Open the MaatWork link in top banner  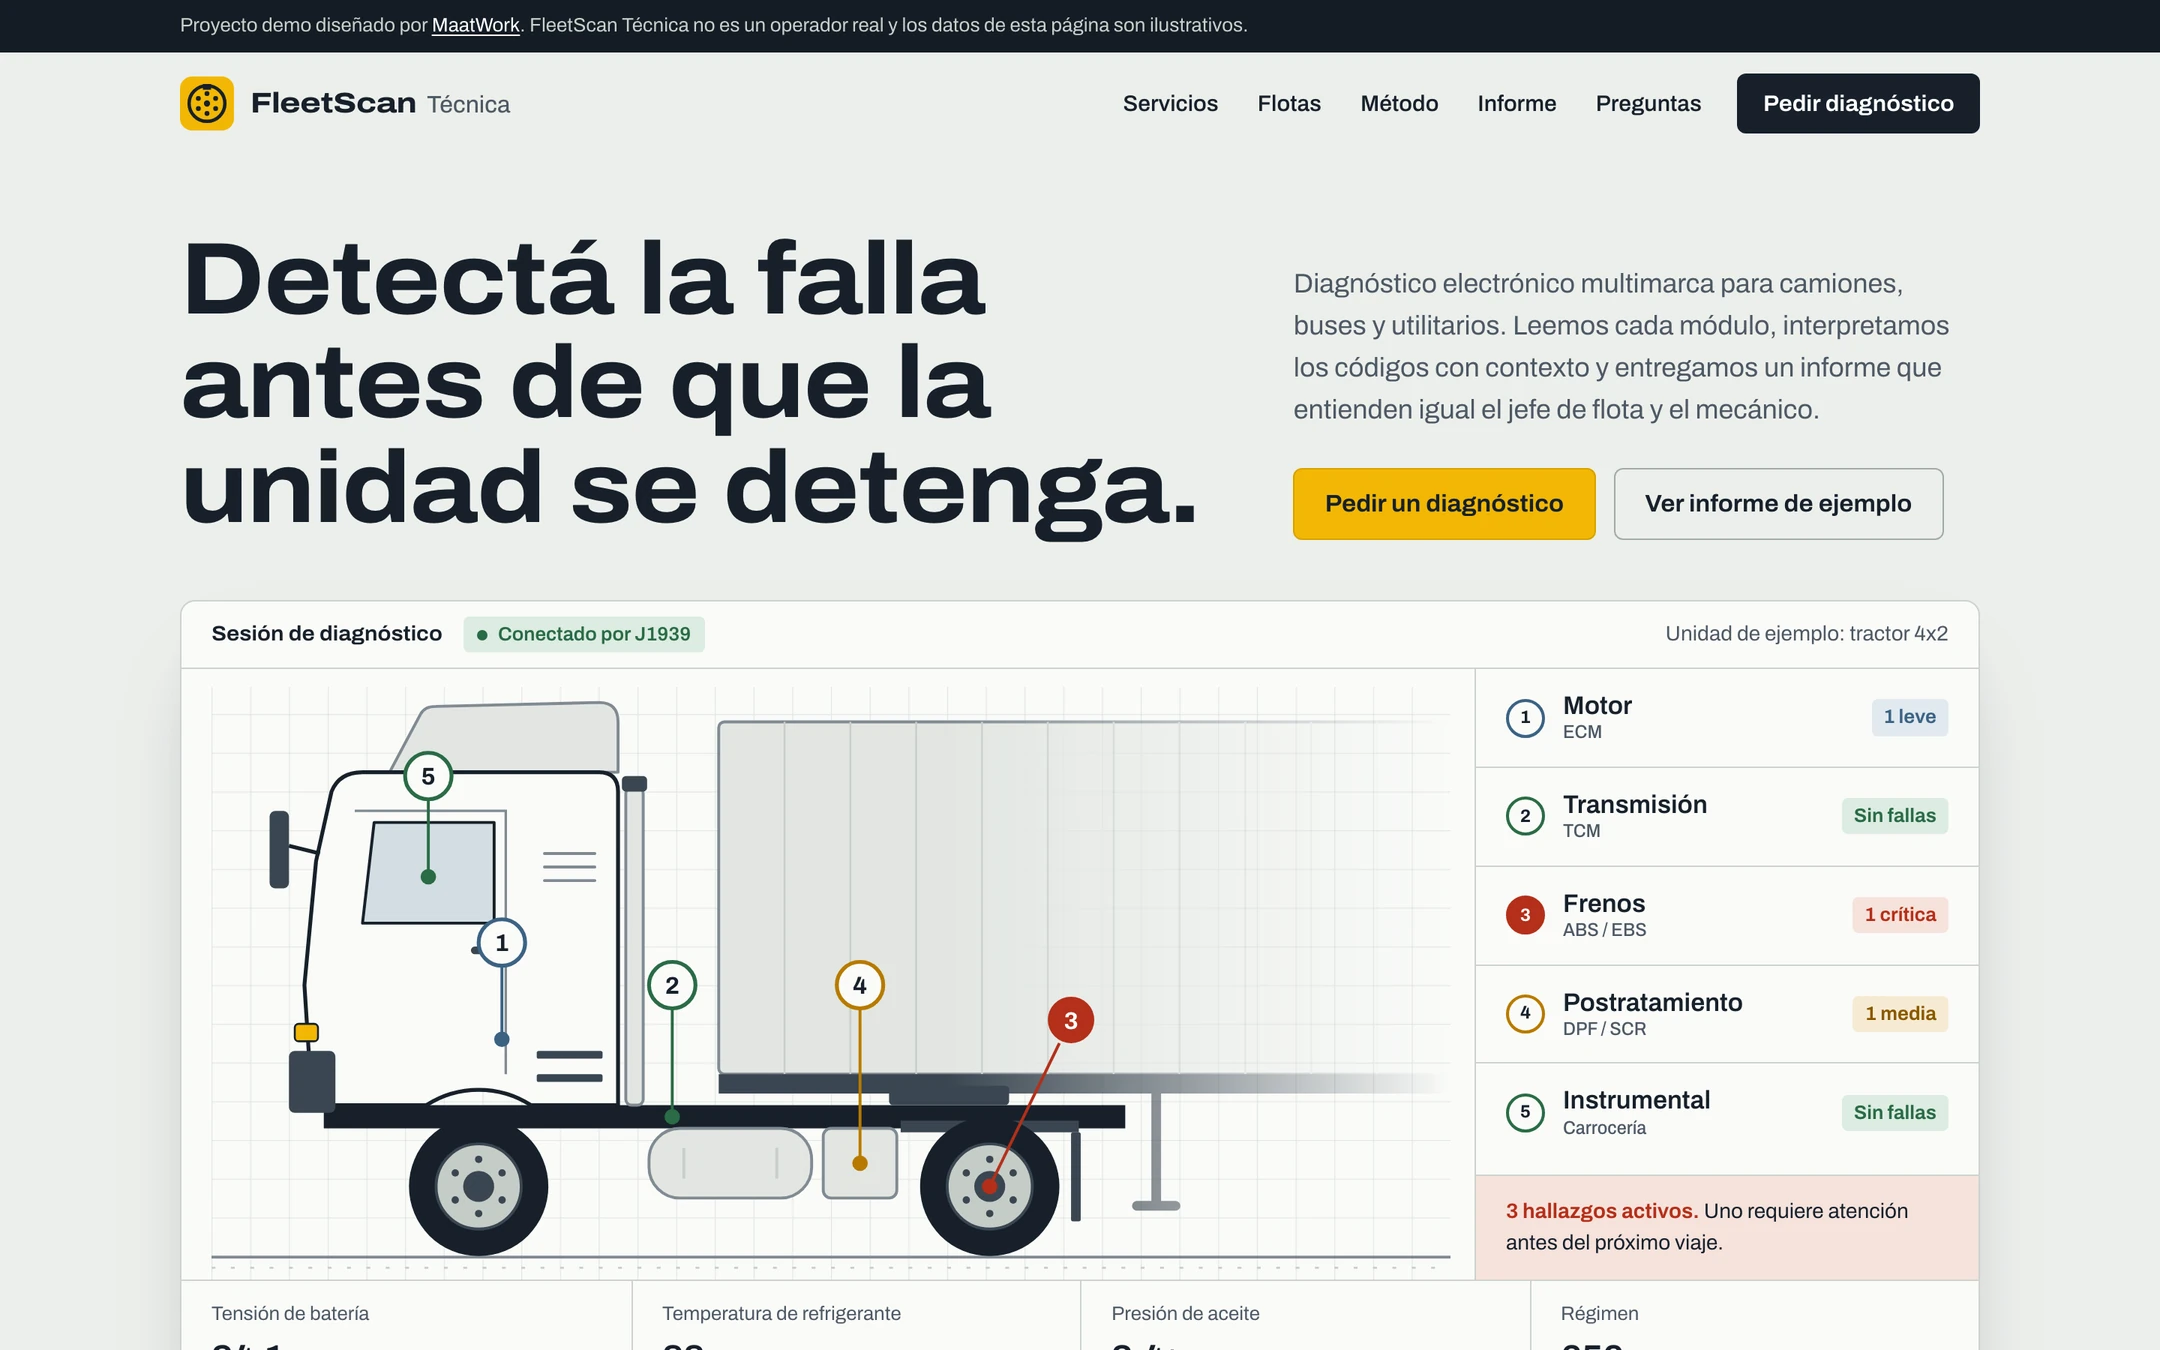[475, 25]
